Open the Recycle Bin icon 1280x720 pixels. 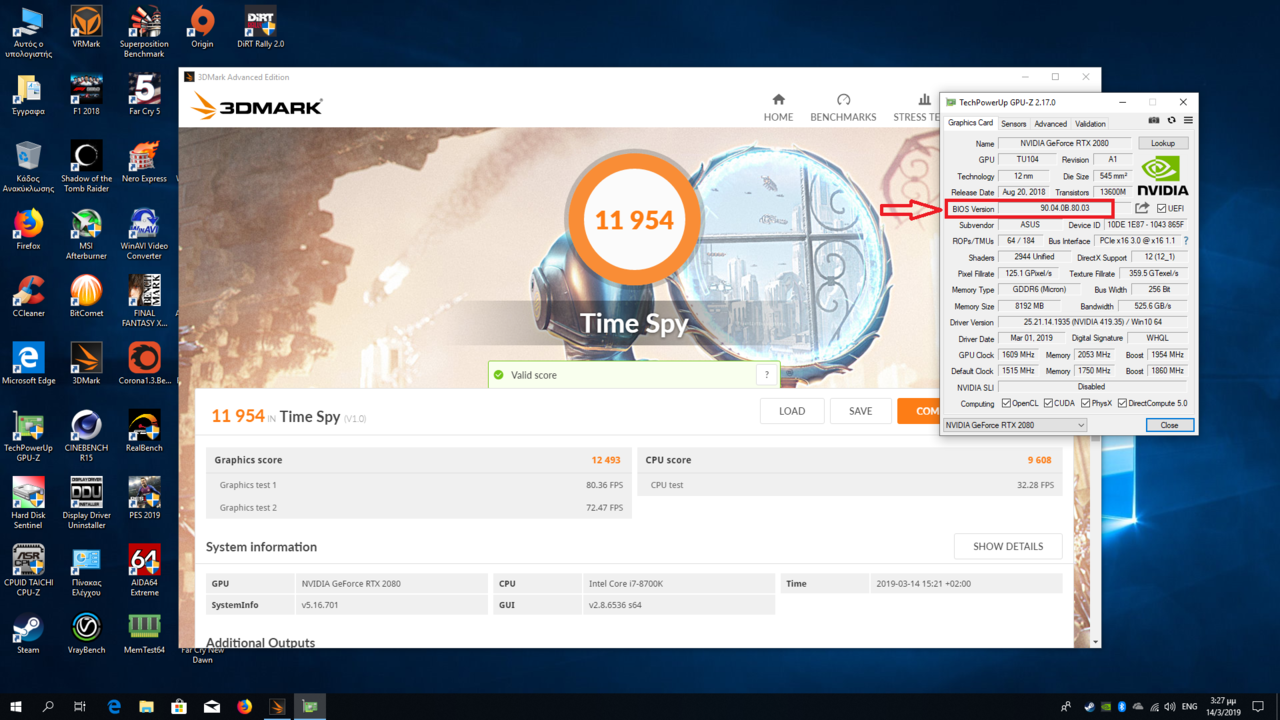28,167
